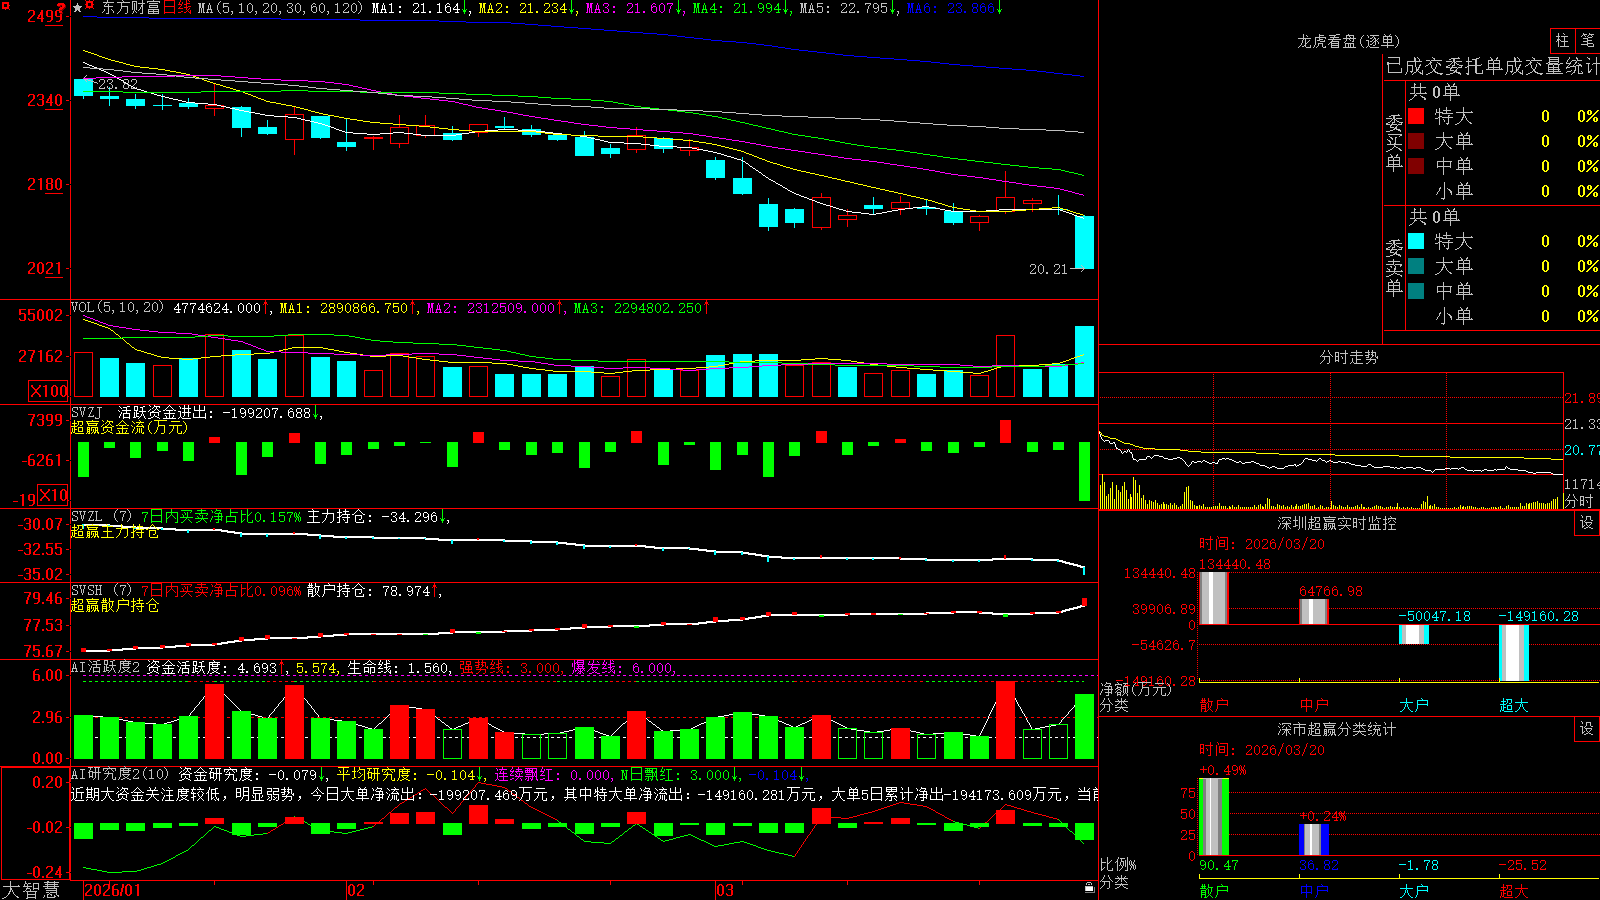The width and height of the screenshot is (1600, 900).
Task: Click the 超大 bar showing -149160.28
Action: [1513, 653]
